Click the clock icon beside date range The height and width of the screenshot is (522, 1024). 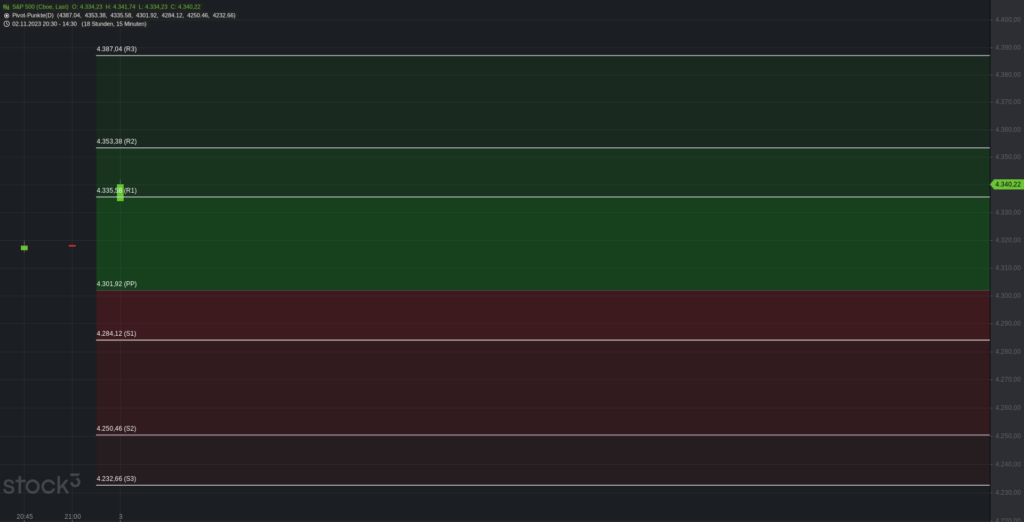7,24
